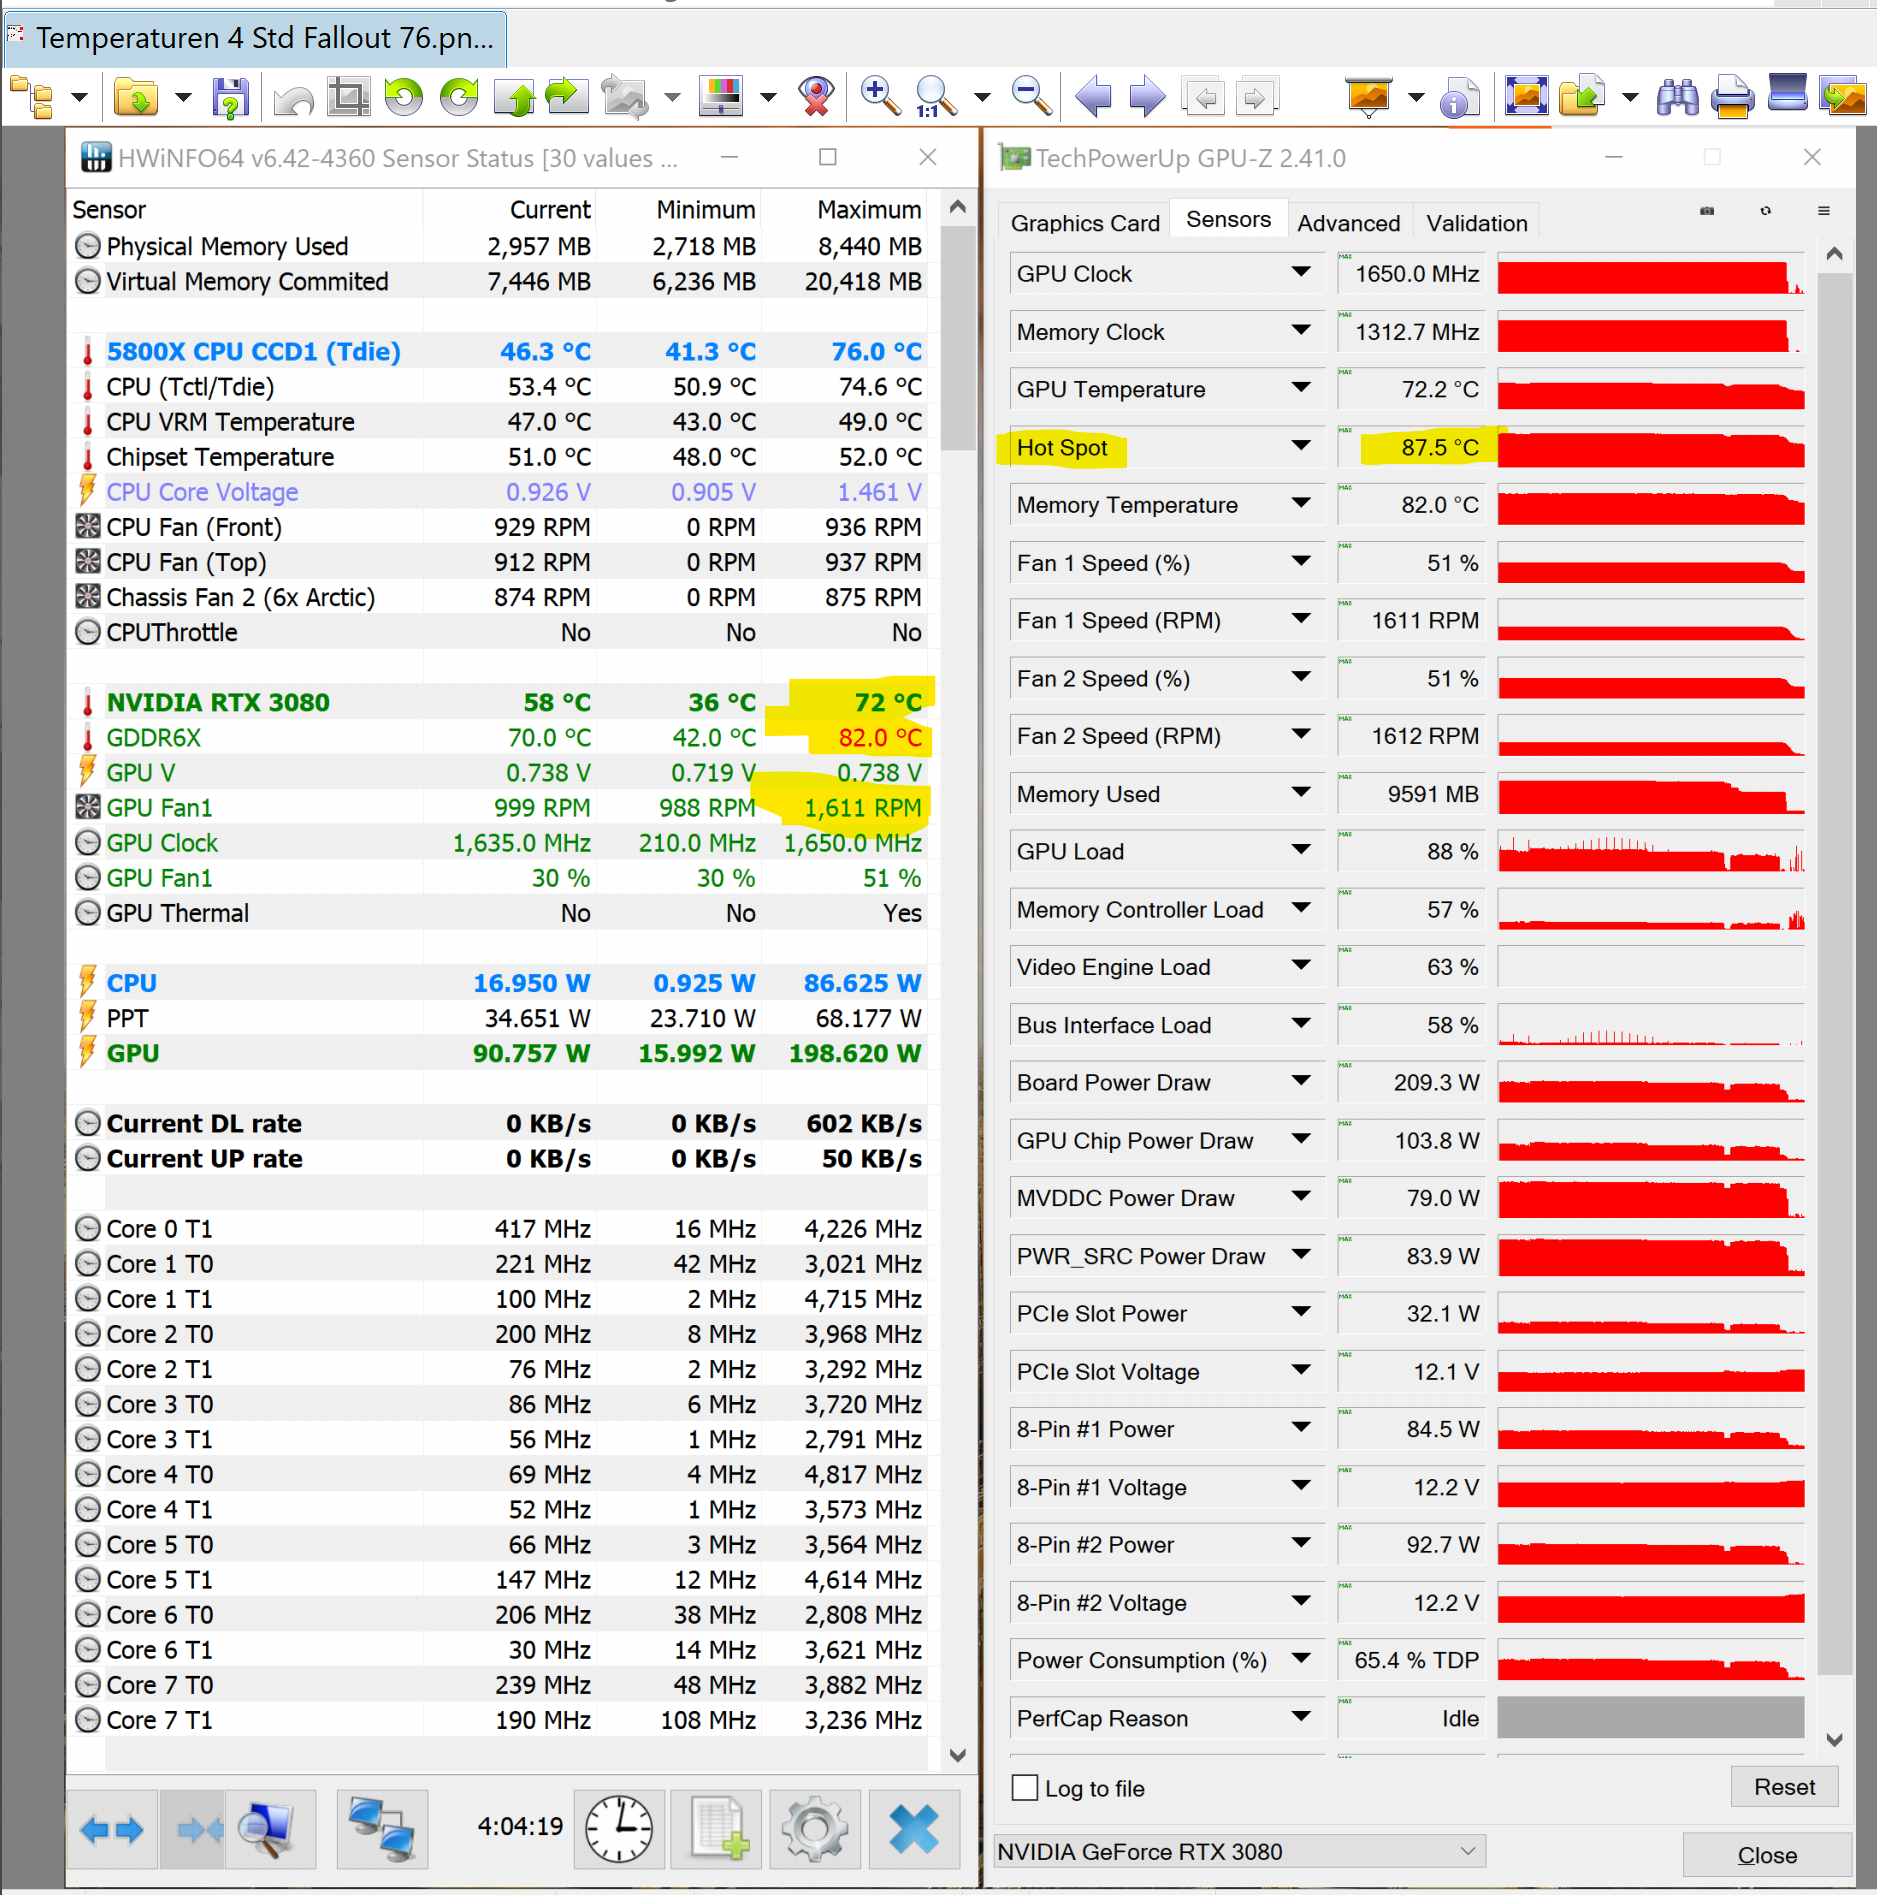1877x1895 pixels.
Task: Click the Reset button in GPU-Z
Action: tap(1784, 1787)
